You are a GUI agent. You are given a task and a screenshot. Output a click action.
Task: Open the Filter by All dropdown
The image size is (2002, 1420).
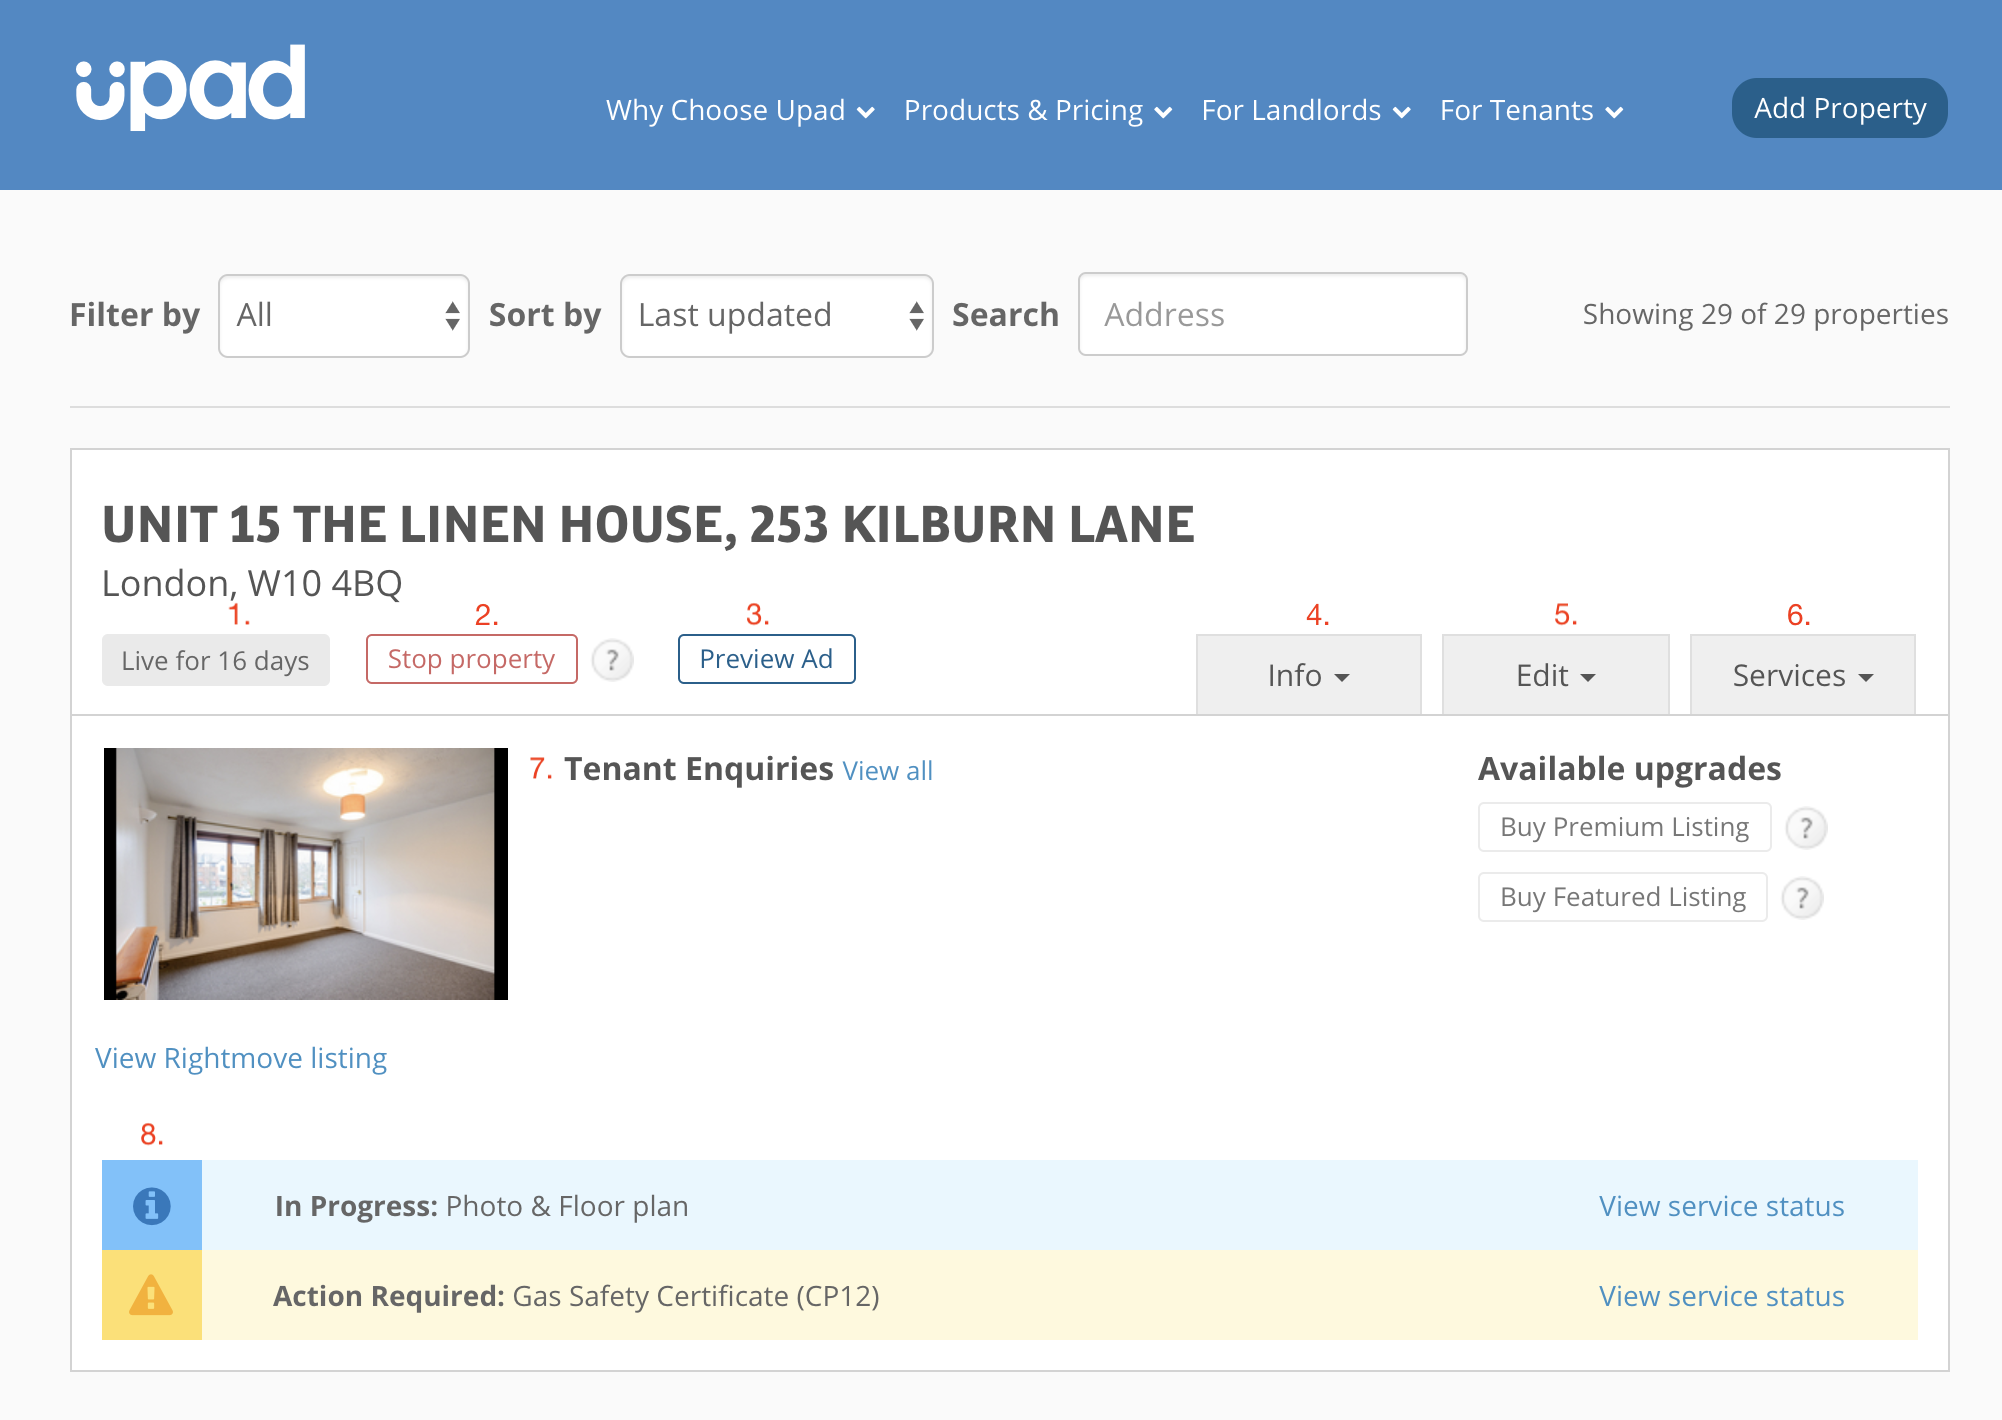tap(344, 316)
